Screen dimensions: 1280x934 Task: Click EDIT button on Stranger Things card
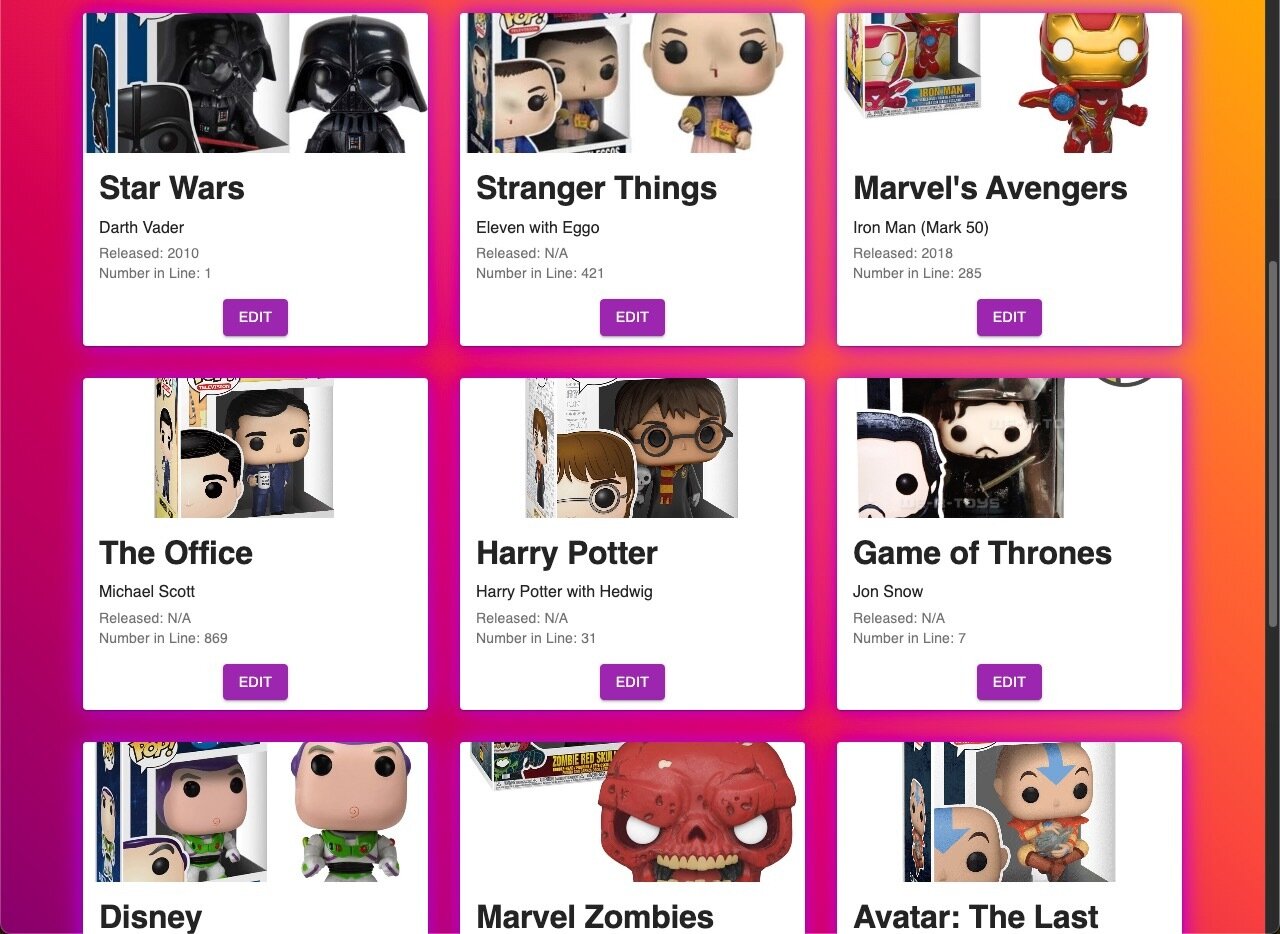632,317
